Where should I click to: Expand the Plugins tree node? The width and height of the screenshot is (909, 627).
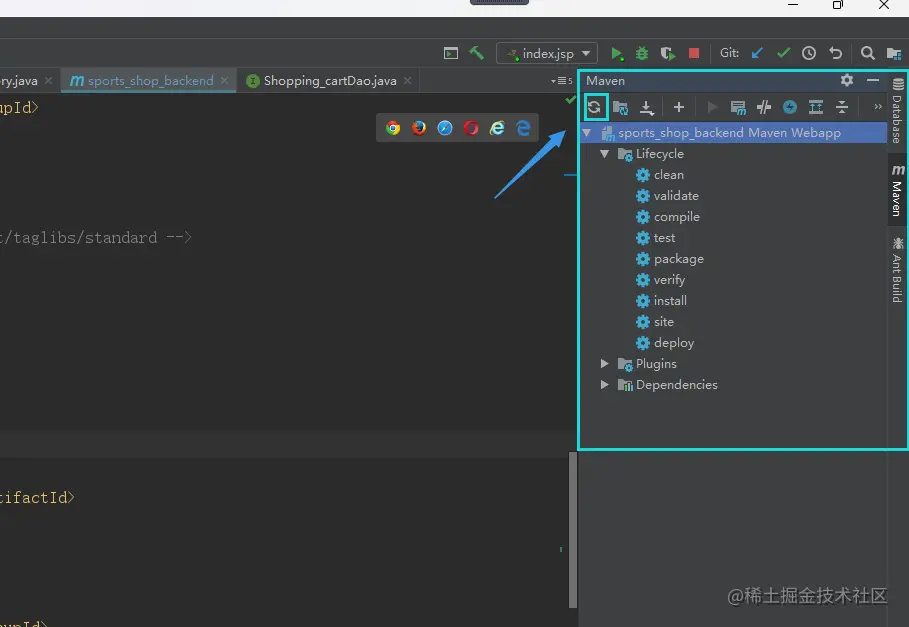tap(605, 363)
